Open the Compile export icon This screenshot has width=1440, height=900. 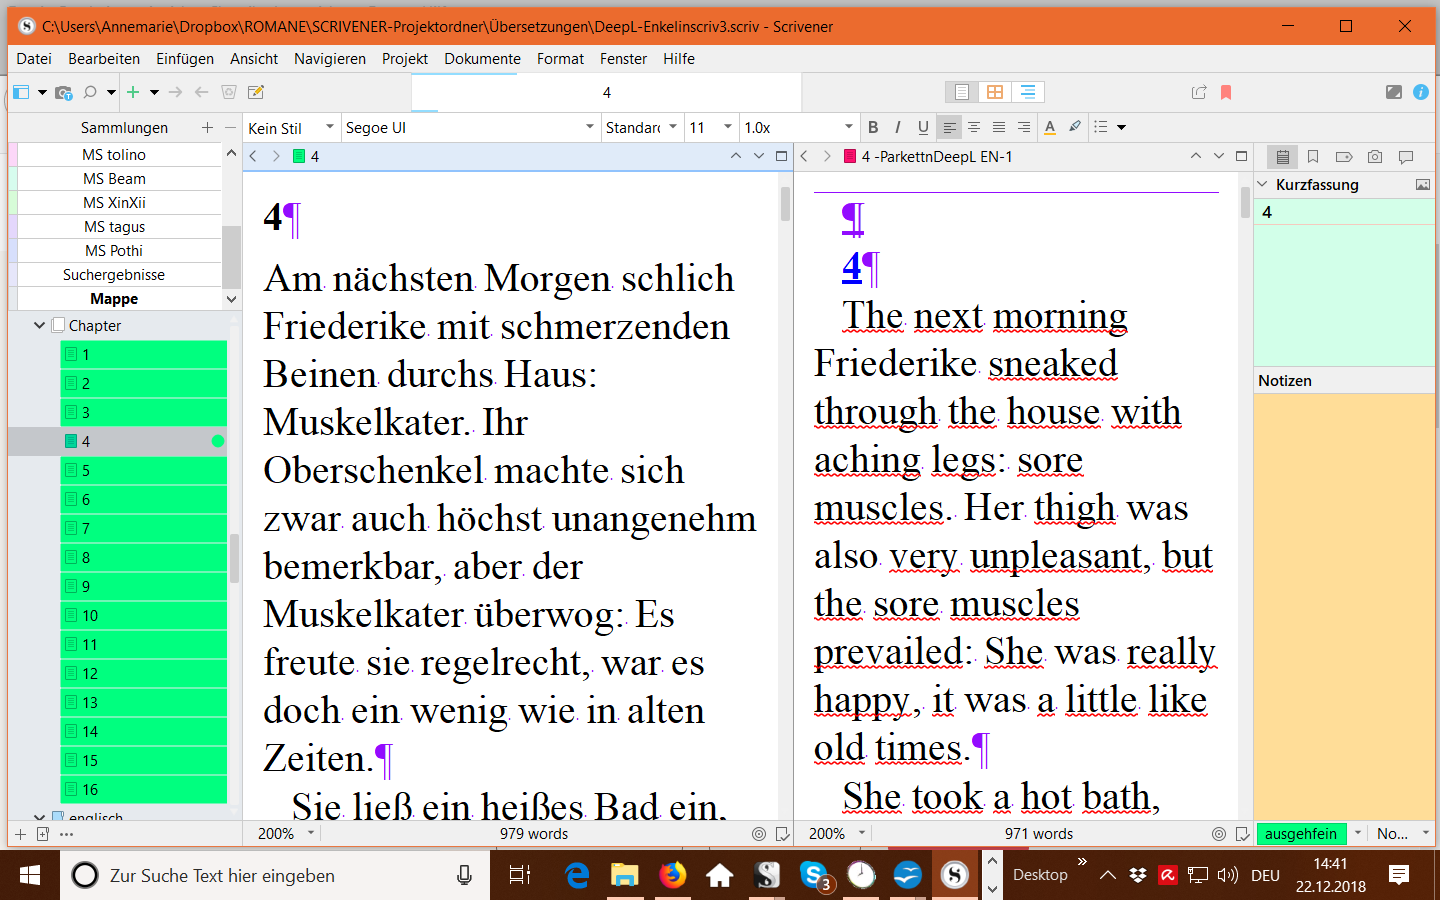(1199, 92)
